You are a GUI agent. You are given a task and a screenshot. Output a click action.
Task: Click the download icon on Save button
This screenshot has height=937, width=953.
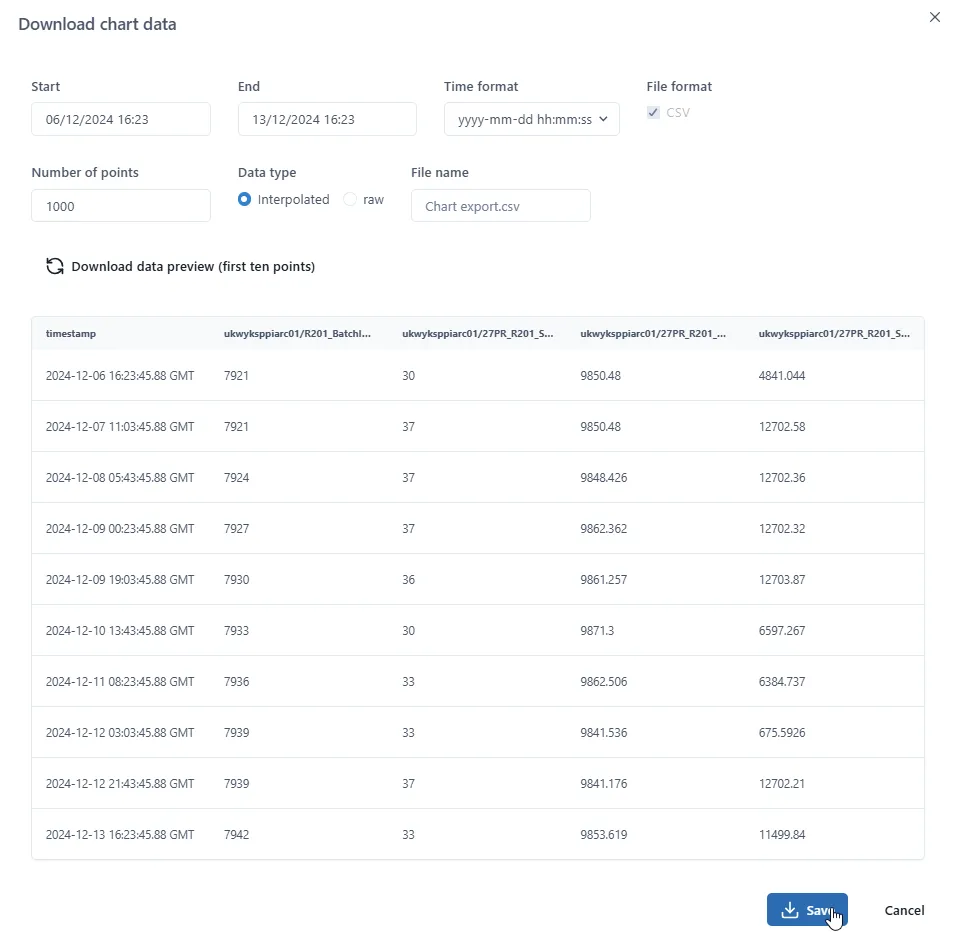[790, 910]
